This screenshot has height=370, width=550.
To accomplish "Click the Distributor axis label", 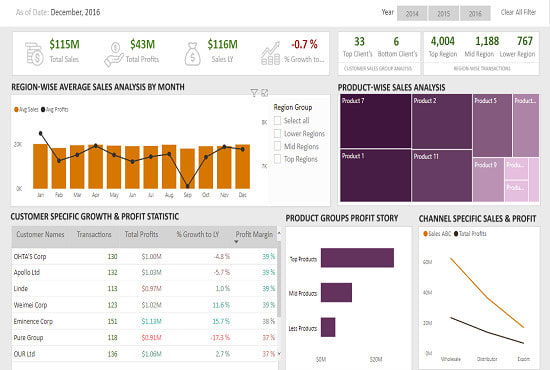I will click(487, 359).
